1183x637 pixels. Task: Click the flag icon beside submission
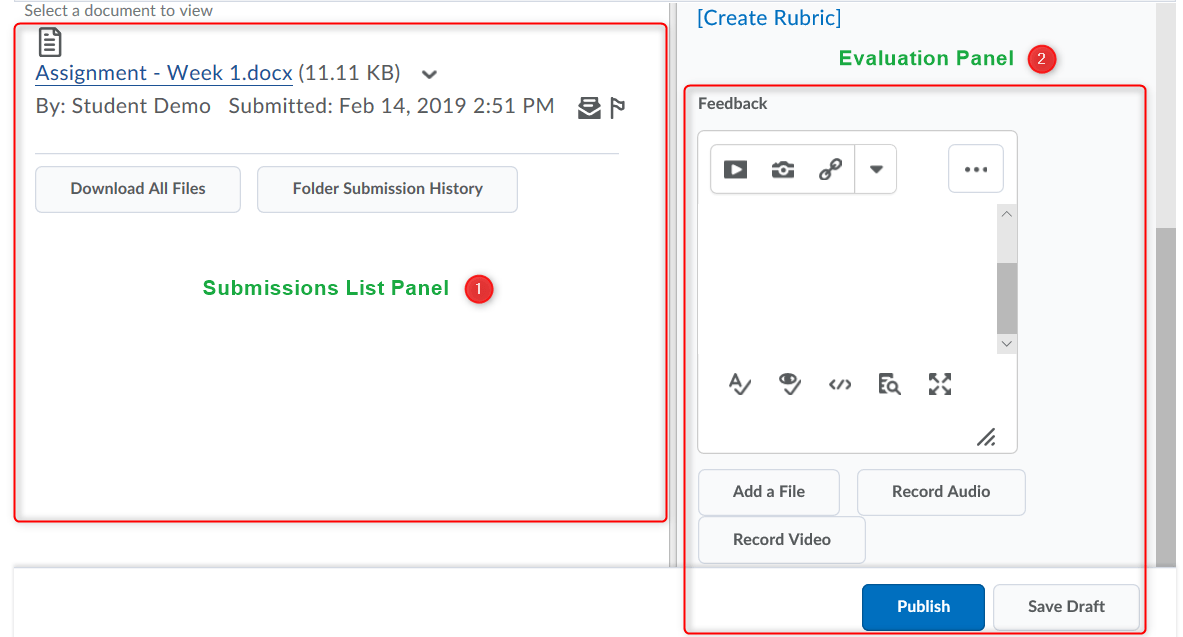click(x=617, y=108)
